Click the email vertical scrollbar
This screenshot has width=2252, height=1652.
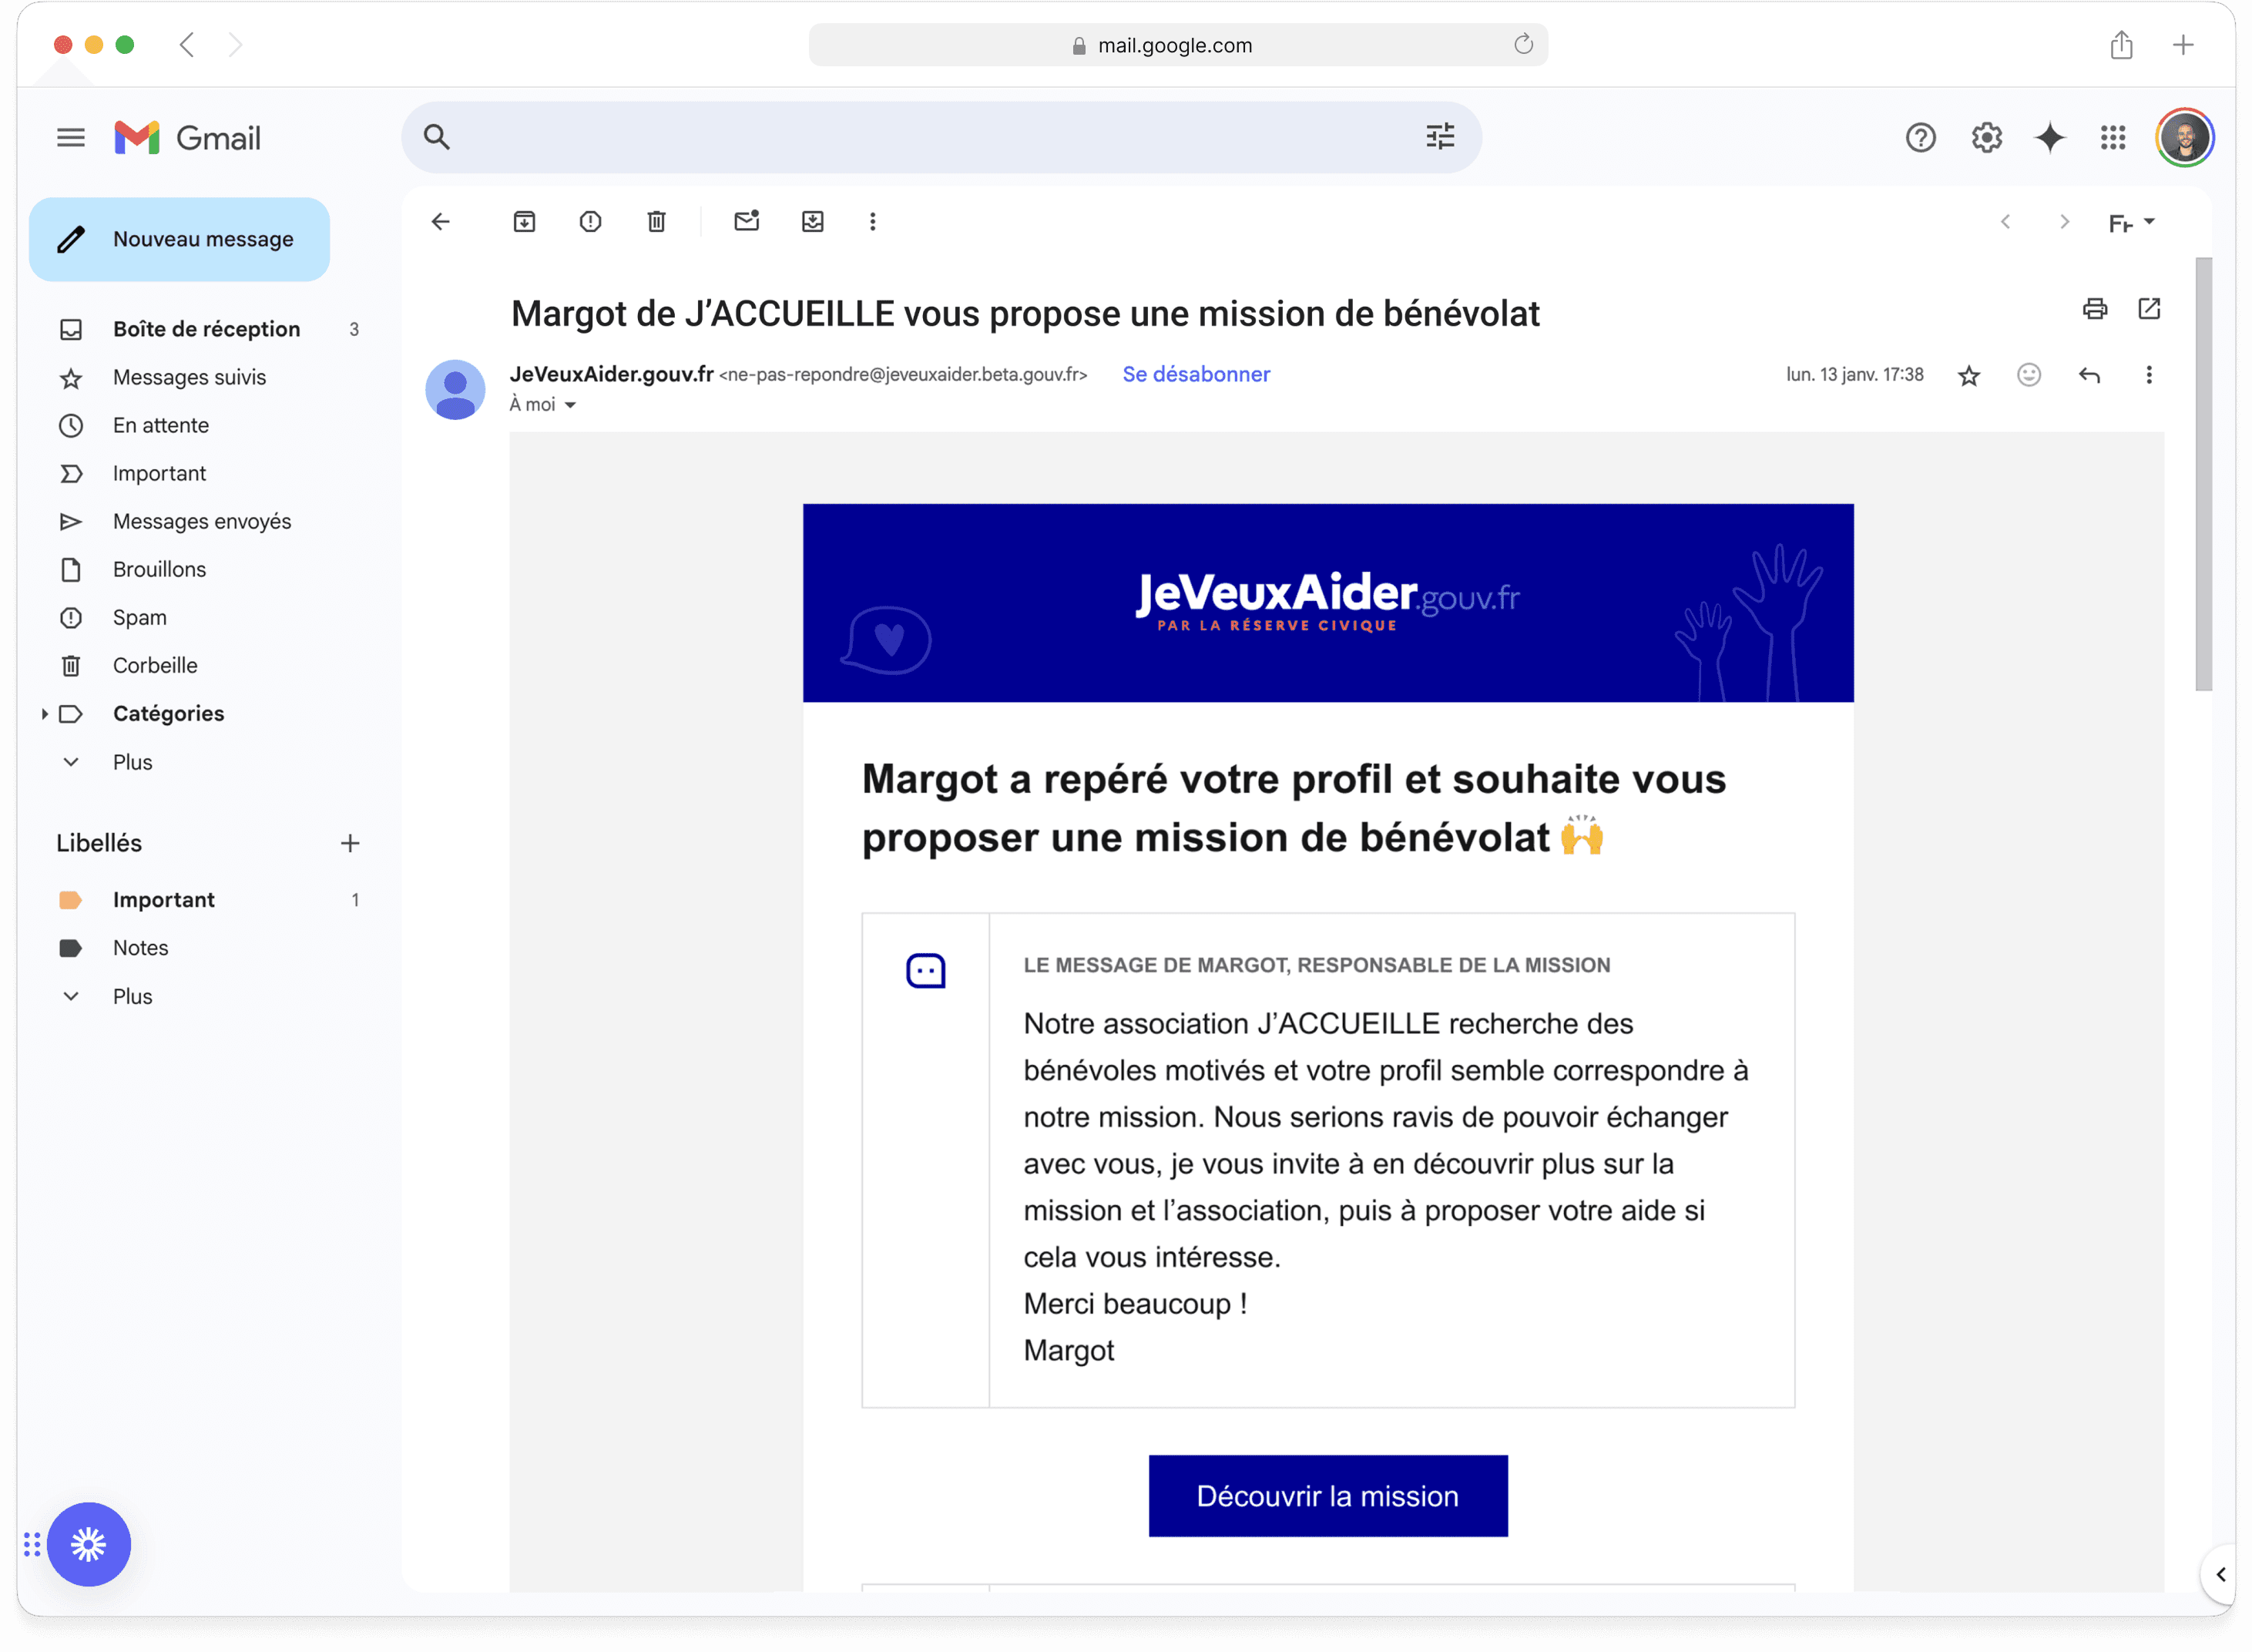pyautogui.click(x=2203, y=474)
